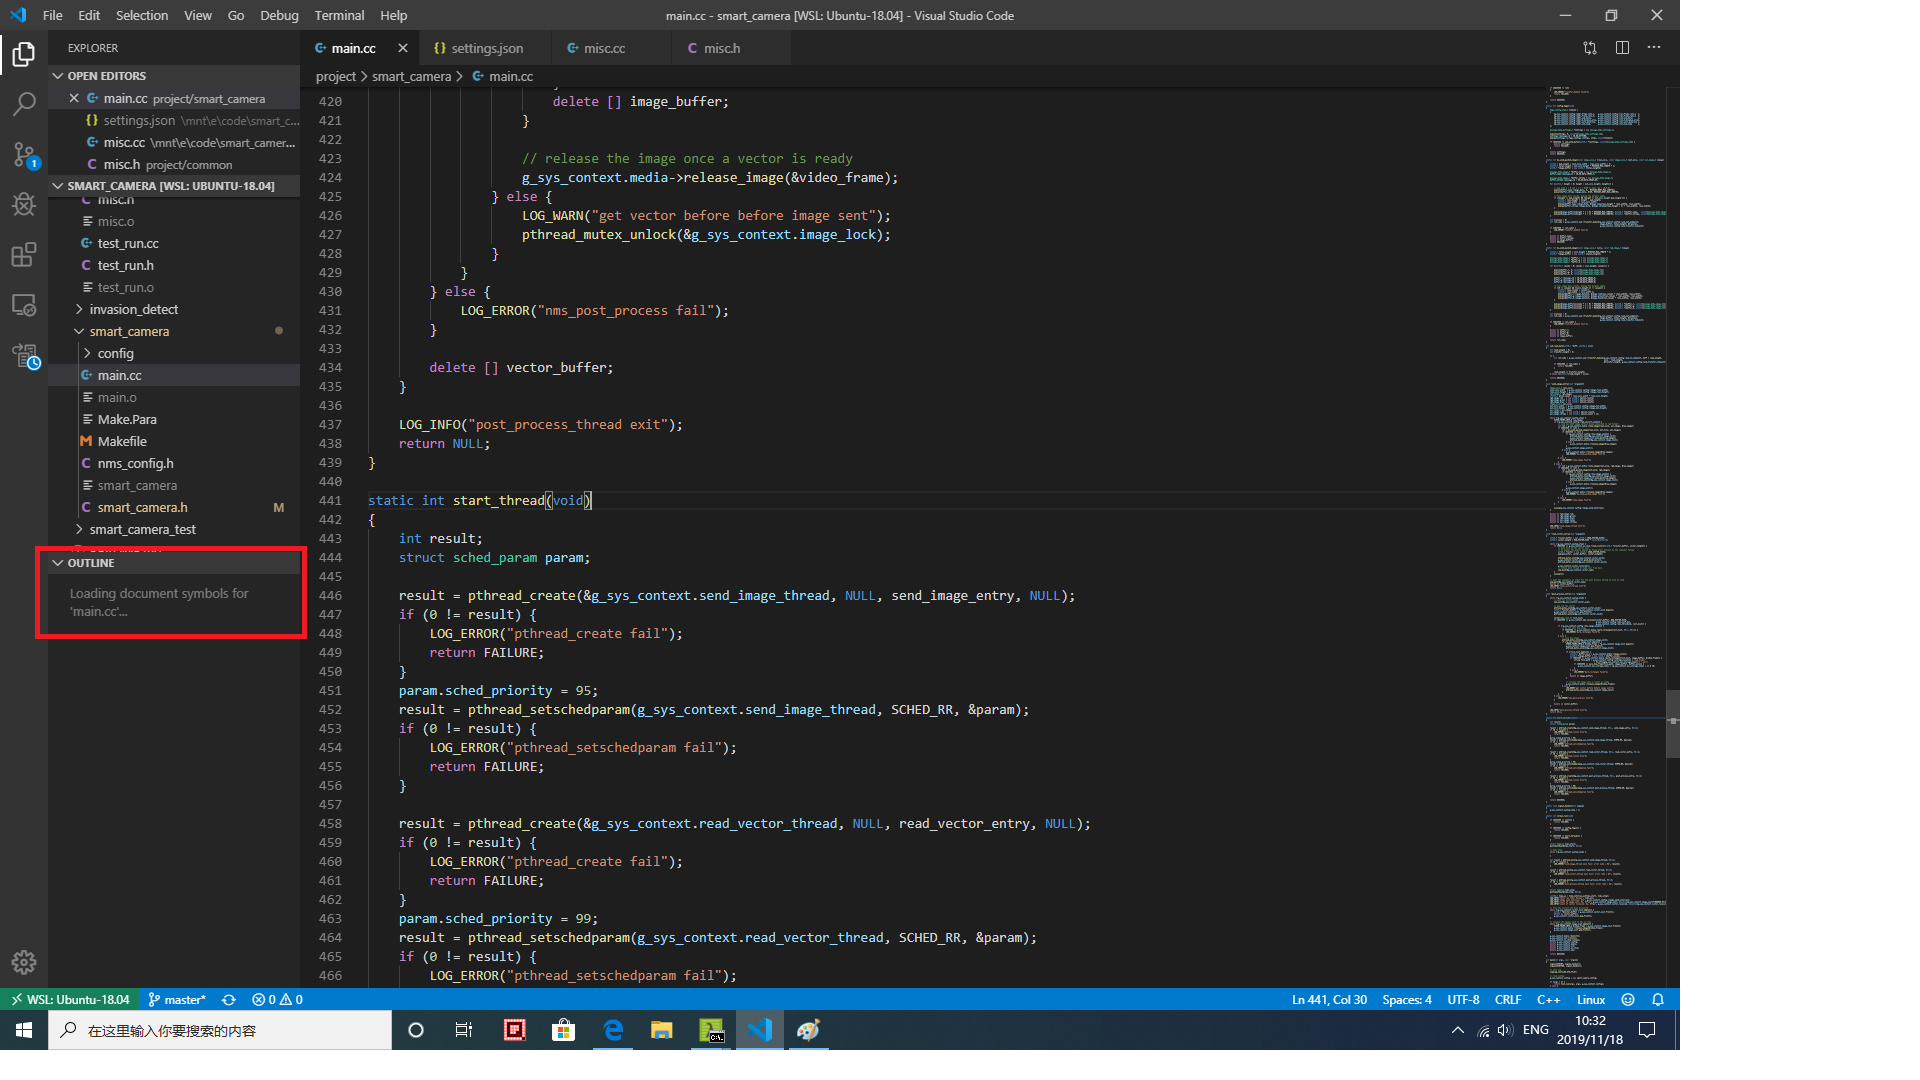Click the Manage gear icon
The width and height of the screenshot is (1920, 1080).
pyautogui.click(x=24, y=962)
